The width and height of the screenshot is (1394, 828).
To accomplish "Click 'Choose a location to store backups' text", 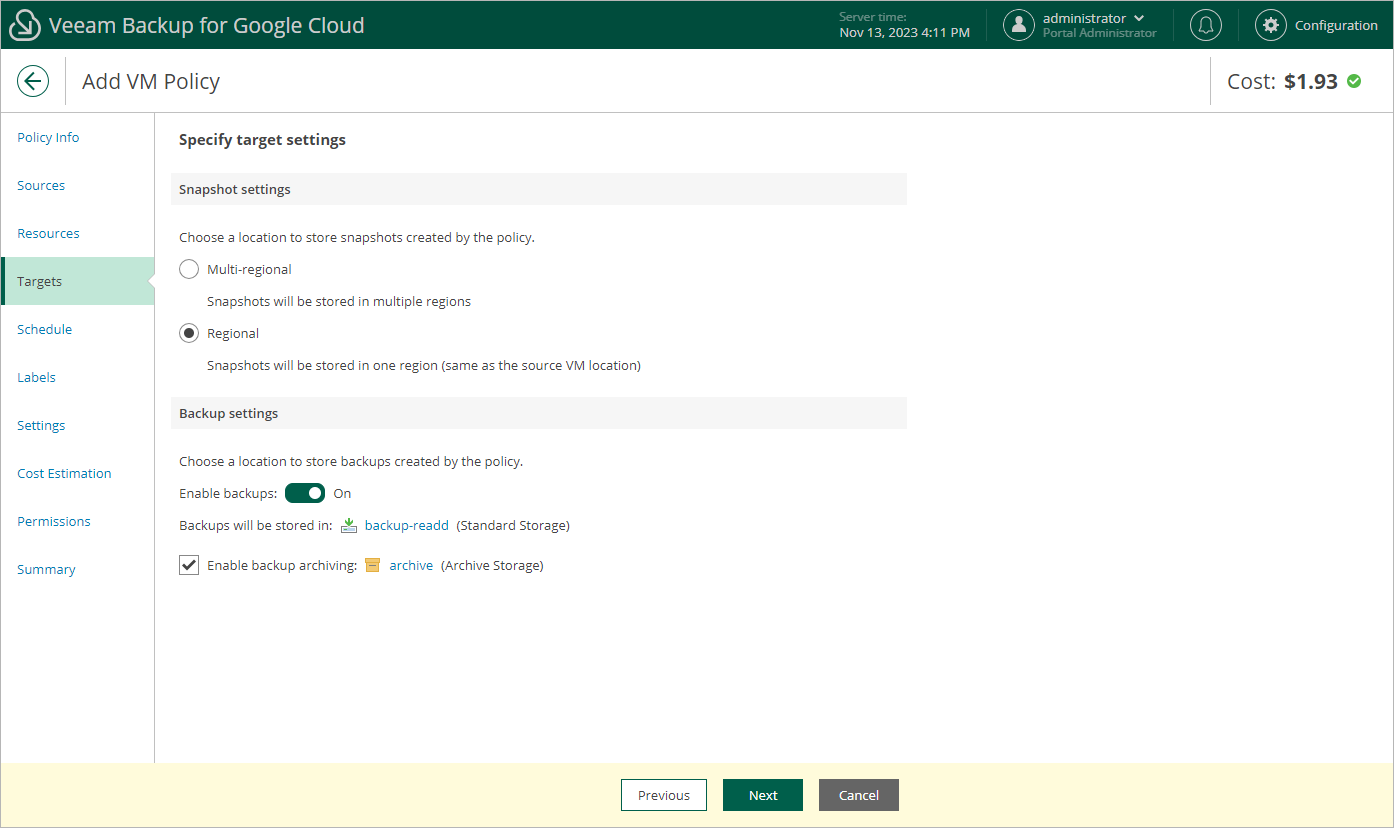I will click(351, 461).
